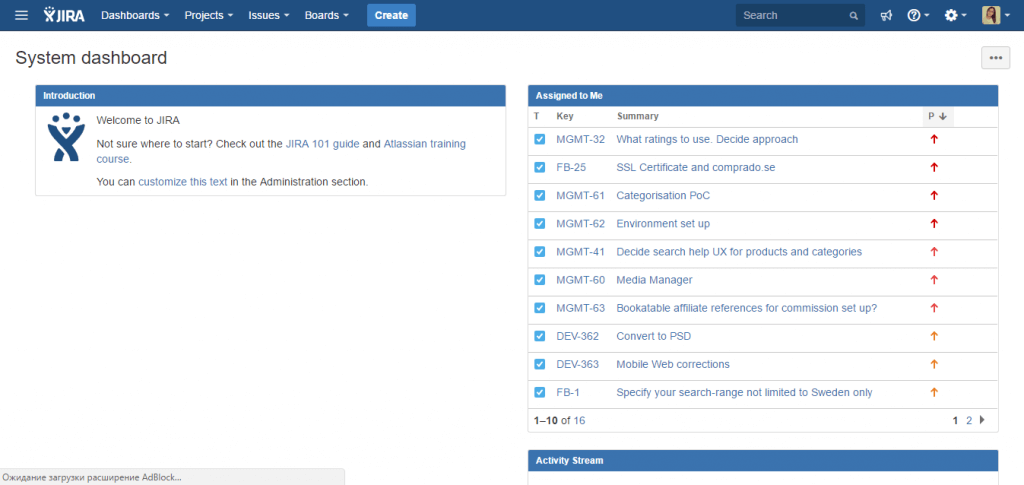Open the administration gear menu
This screenshot has height=485, width=1024.
pos(955,16)
